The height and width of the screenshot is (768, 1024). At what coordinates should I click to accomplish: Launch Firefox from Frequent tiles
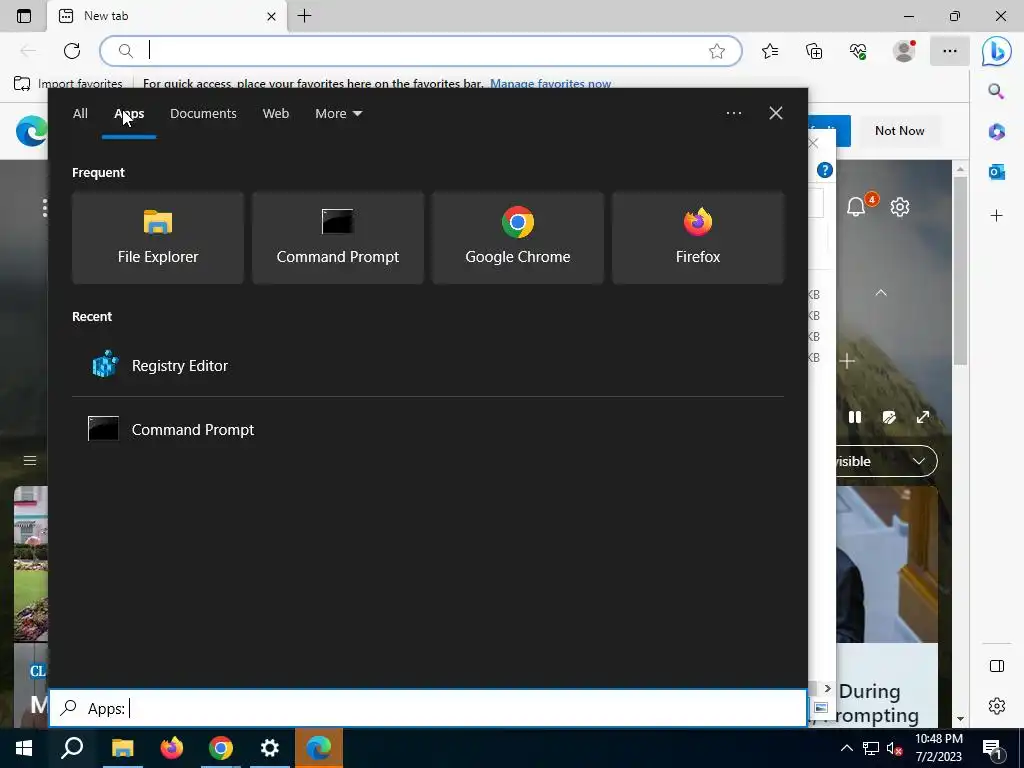(x=698, y=238)
